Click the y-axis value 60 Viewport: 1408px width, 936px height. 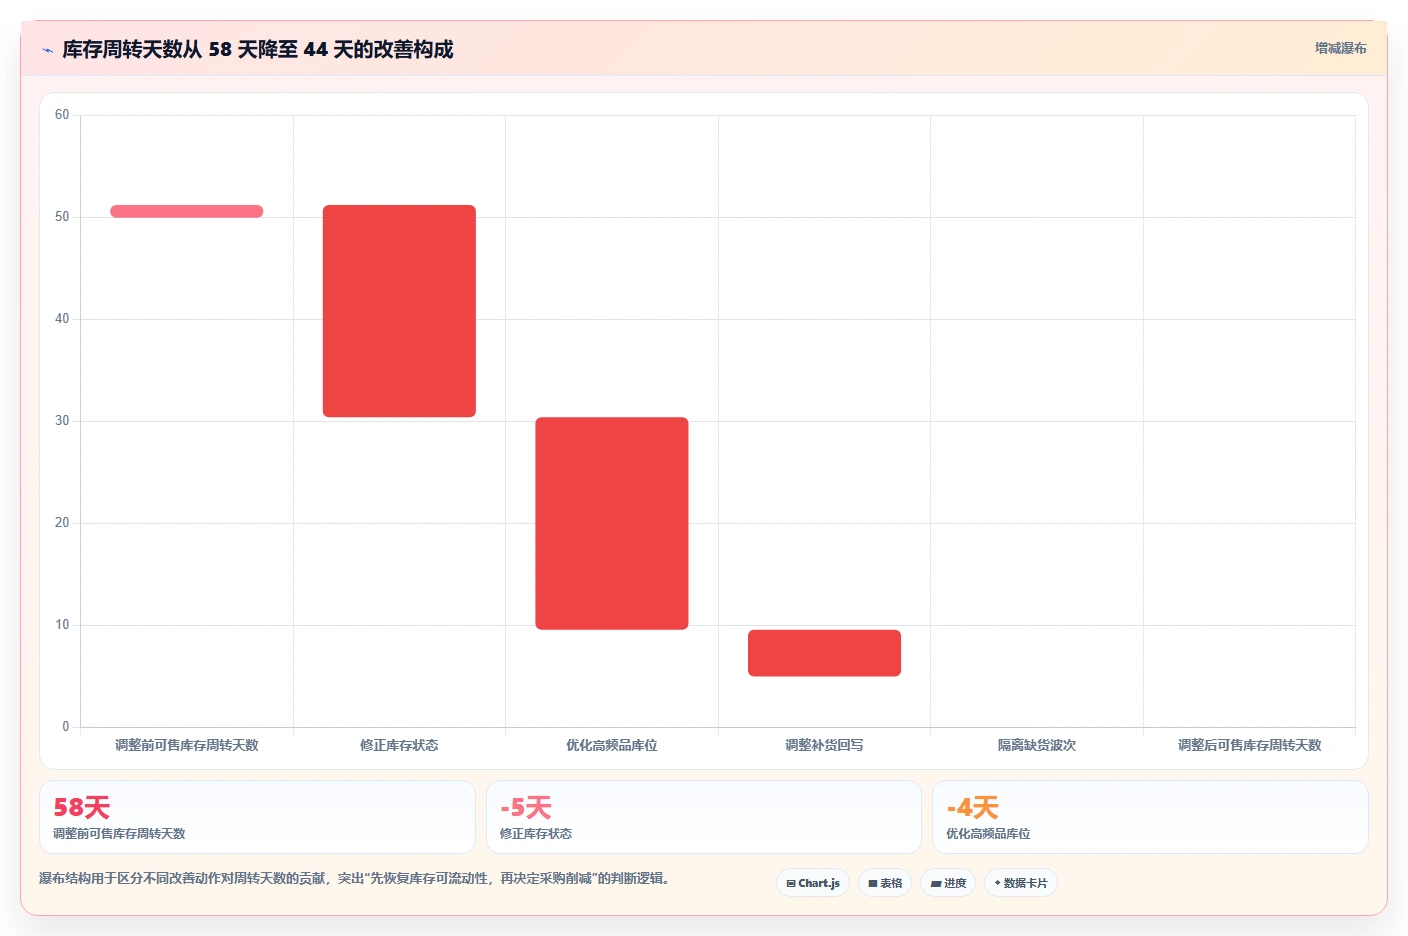(62, 115)
